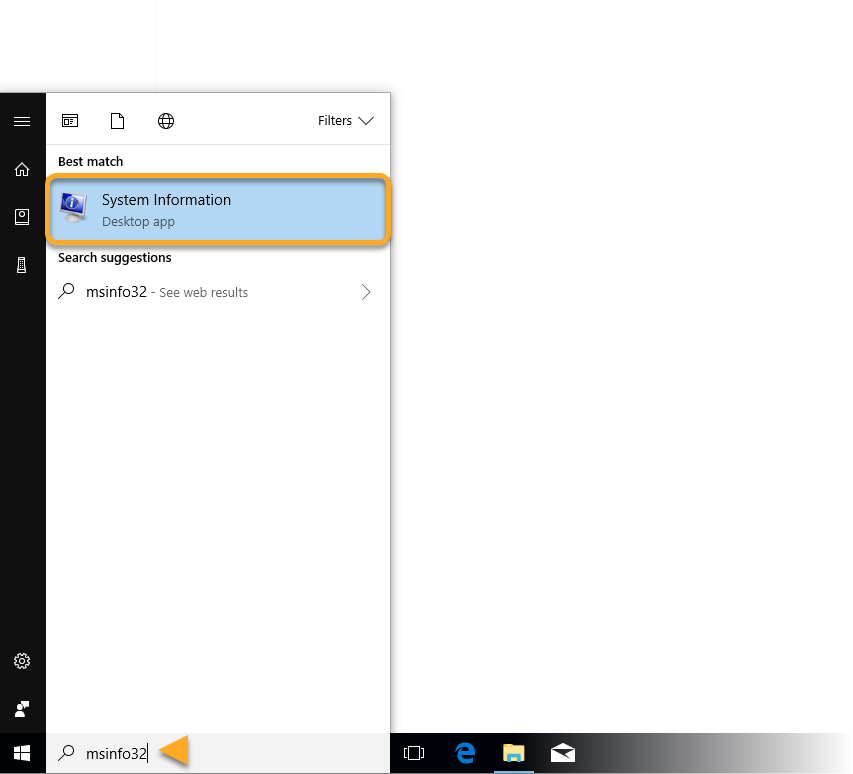Open the hamburger menu in search sidebar
Image resolution: width=853 pixels, height=774 pixels.
[x=22, y=121]
